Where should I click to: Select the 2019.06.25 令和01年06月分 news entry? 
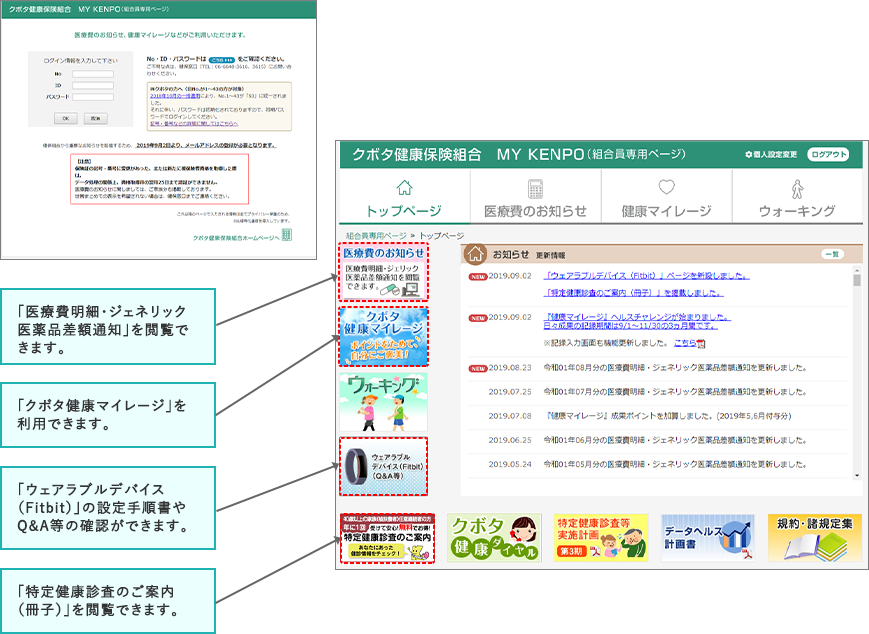(657, 440)
